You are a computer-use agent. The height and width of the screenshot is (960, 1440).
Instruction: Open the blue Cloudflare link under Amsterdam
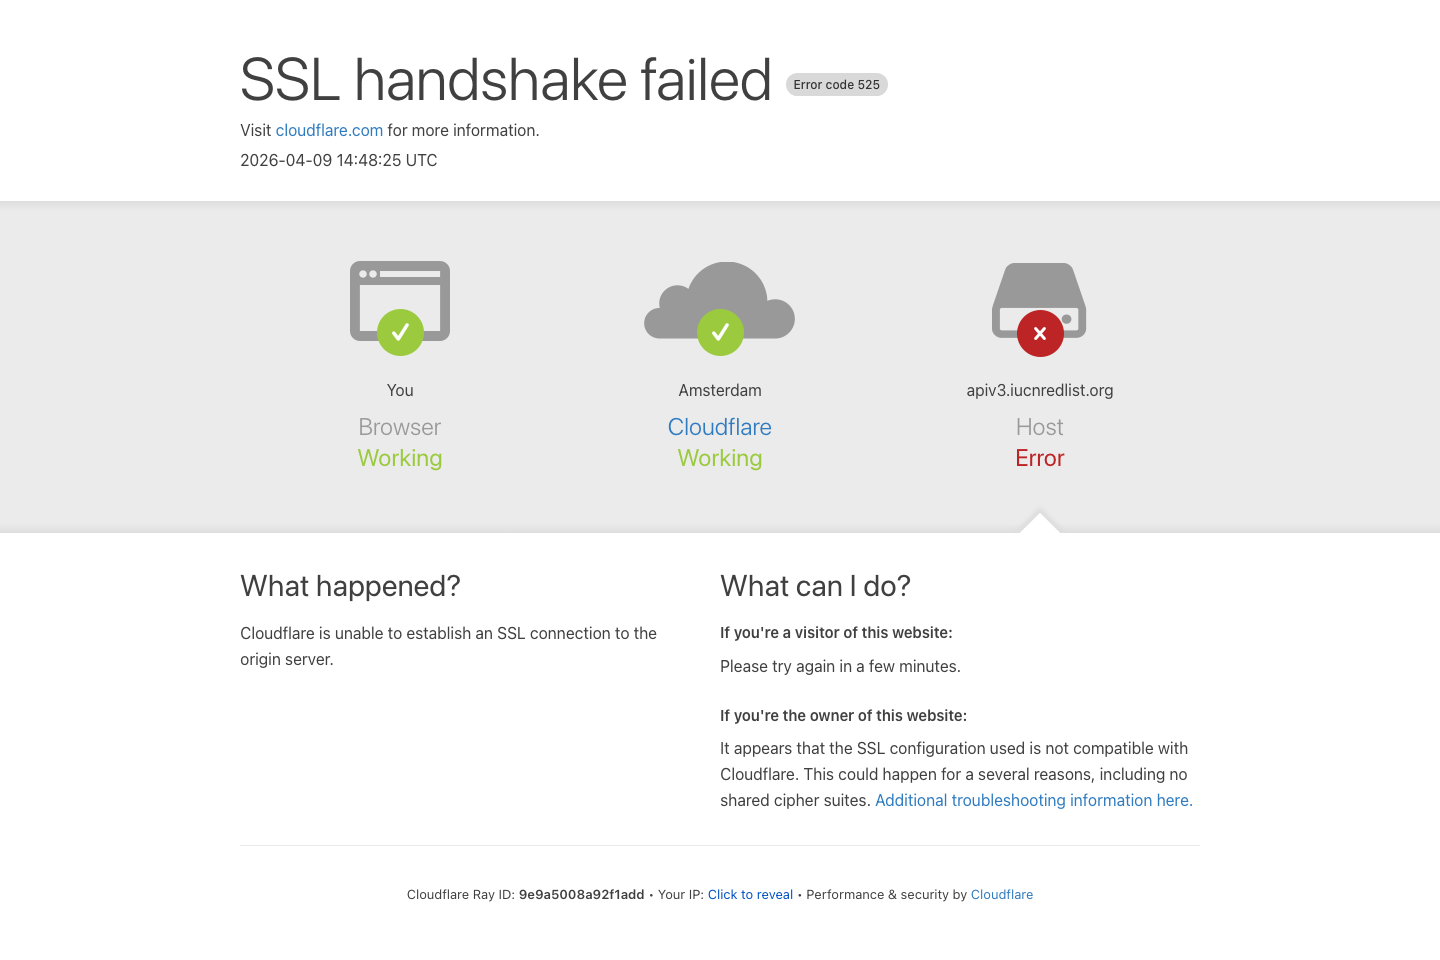[720, 427]
